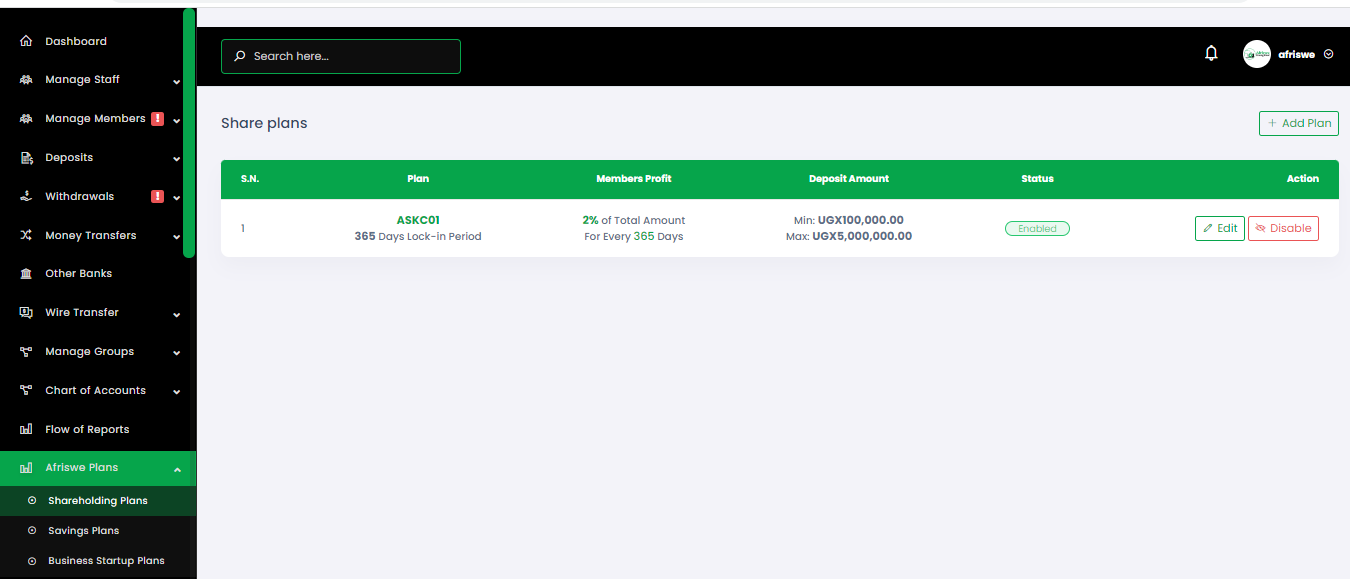Viewport: 1350px width, 579px height.
Task: Open notifications bell icon
Action: pos(1211,54)
